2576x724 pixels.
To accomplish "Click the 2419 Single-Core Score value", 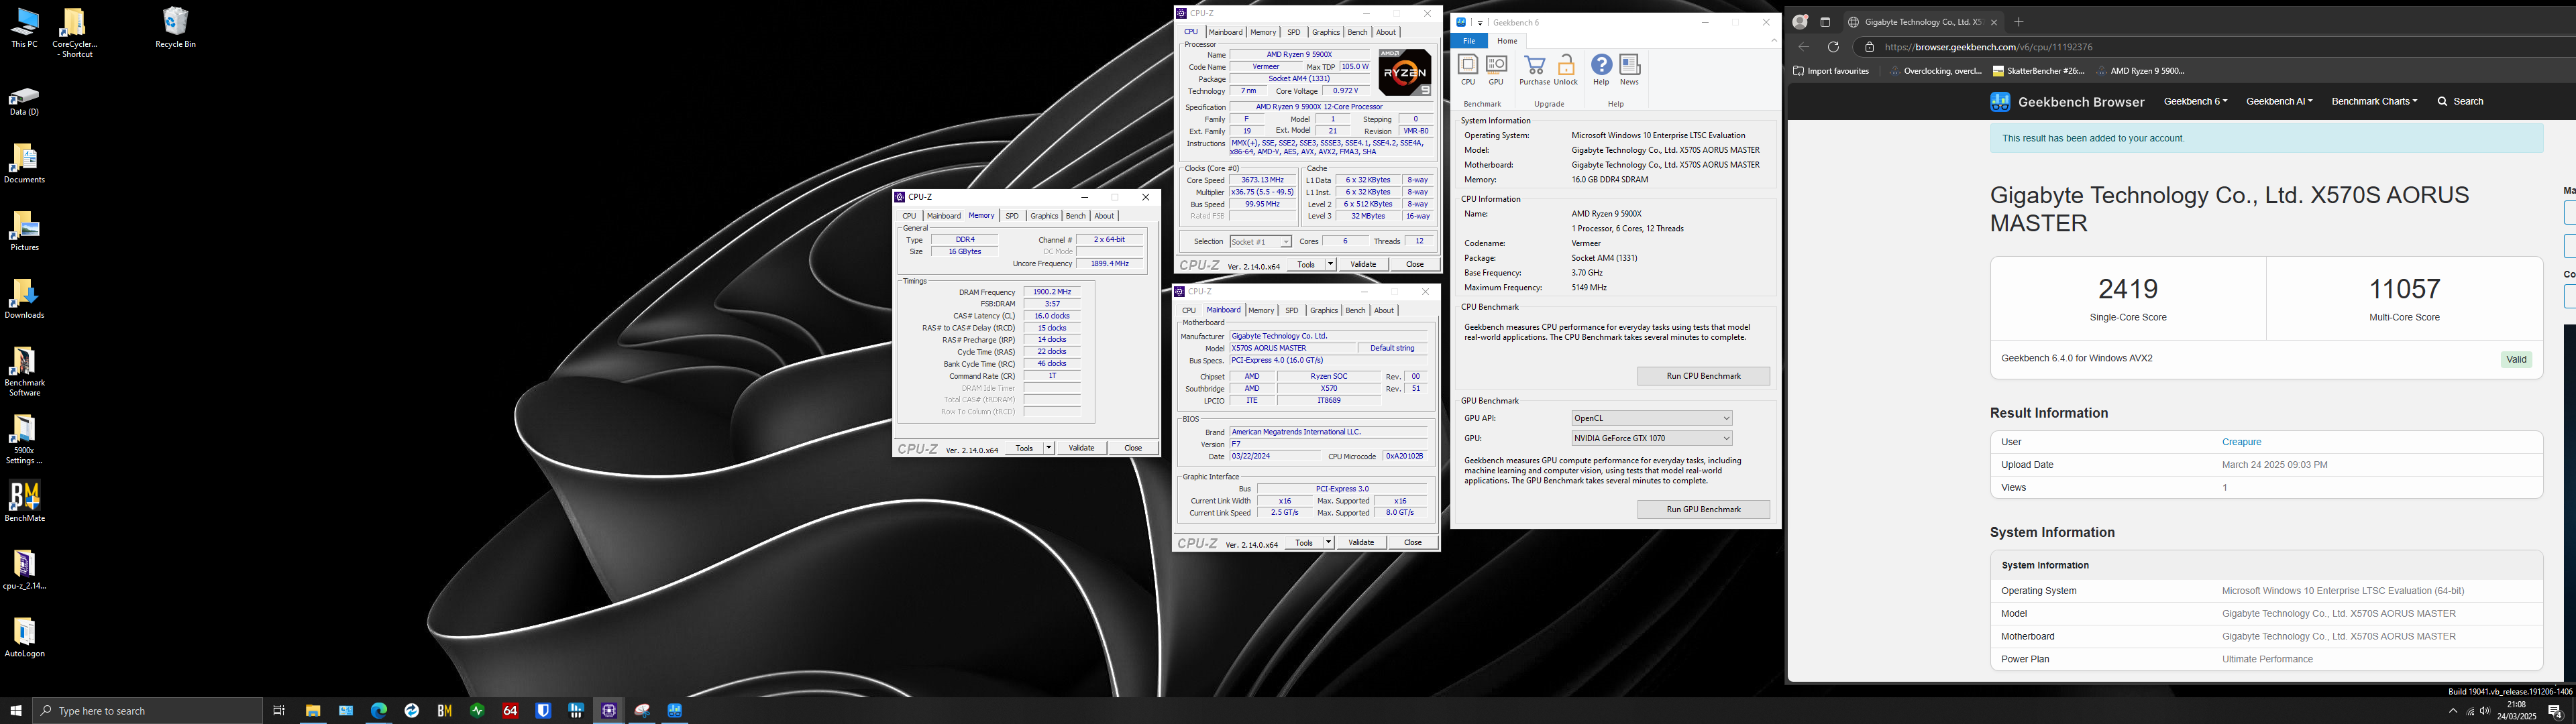I will 2128,289.
